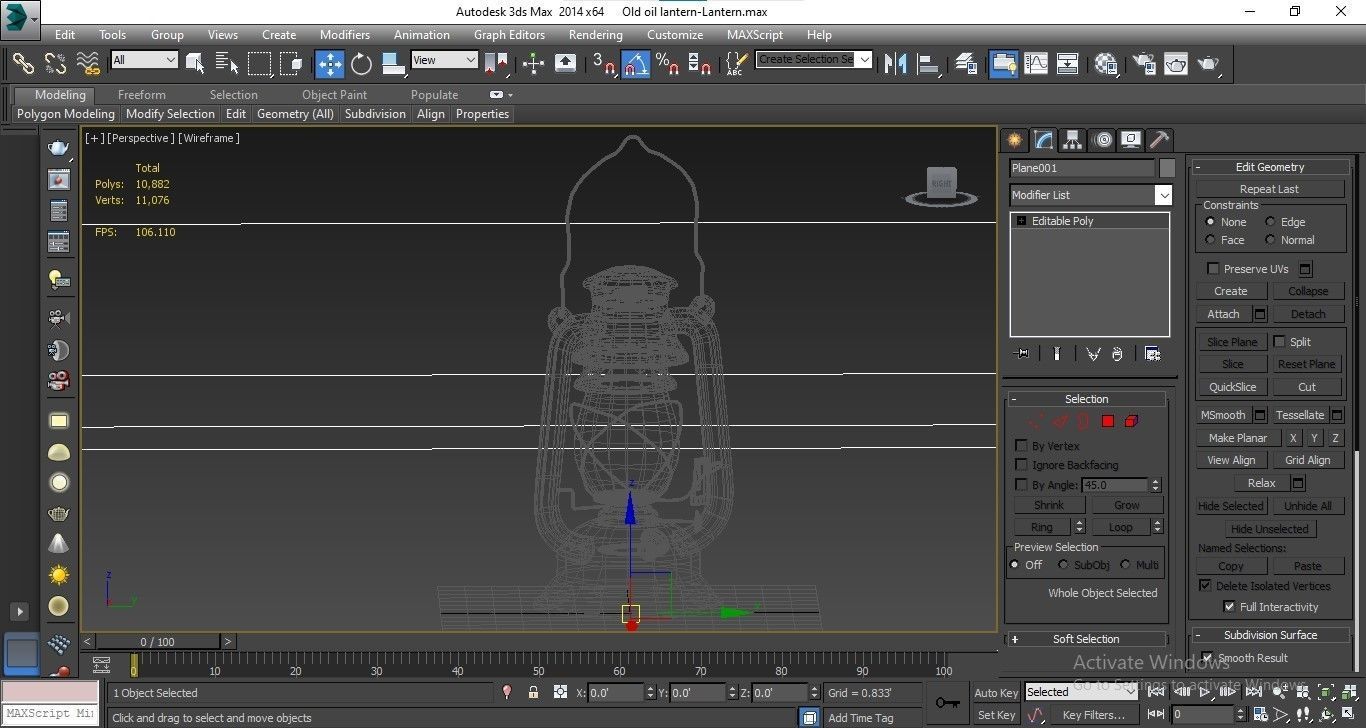Open the Select by Name dialog
1366x728 pixels.
227,63
